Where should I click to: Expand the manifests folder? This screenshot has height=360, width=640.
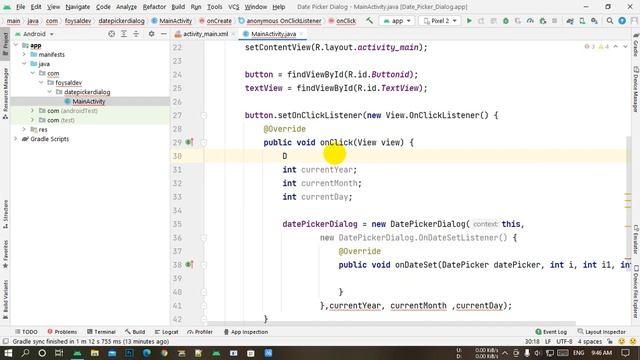[24, 54]
